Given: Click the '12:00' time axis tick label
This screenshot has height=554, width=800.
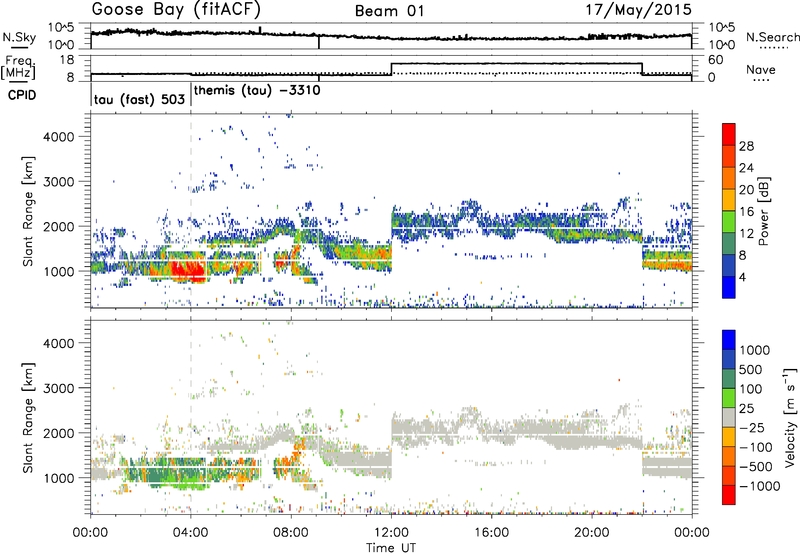Looking at the screenshot, I should [391, 533].
